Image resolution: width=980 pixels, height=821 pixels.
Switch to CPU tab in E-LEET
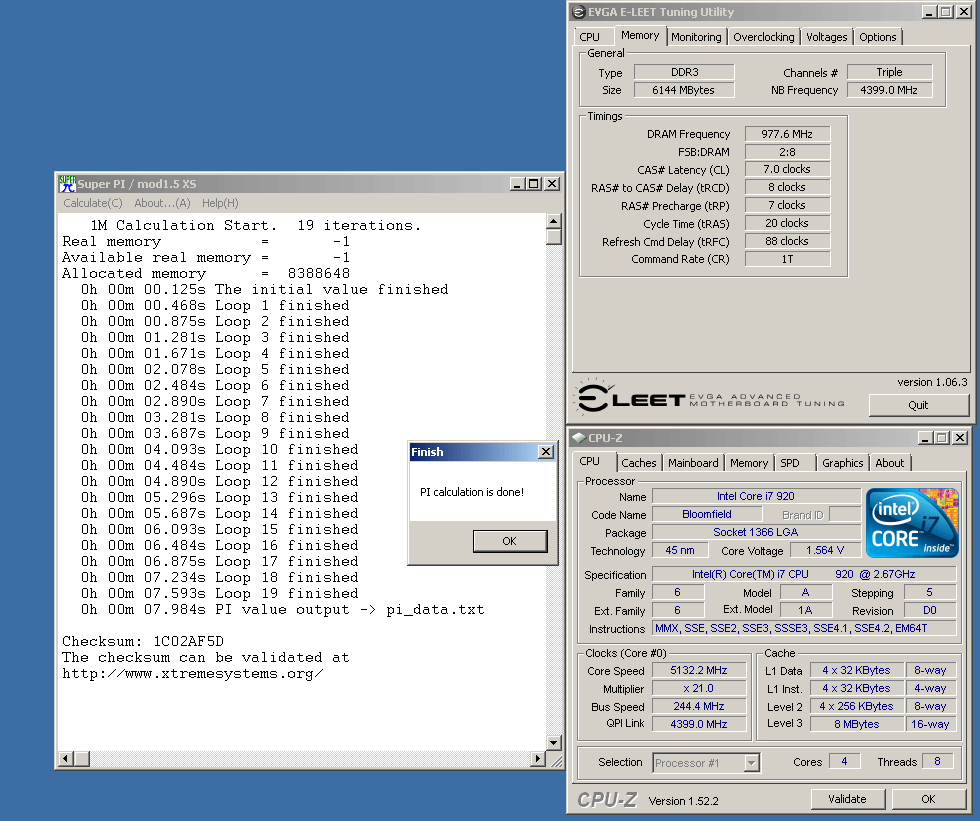[589, 37]
